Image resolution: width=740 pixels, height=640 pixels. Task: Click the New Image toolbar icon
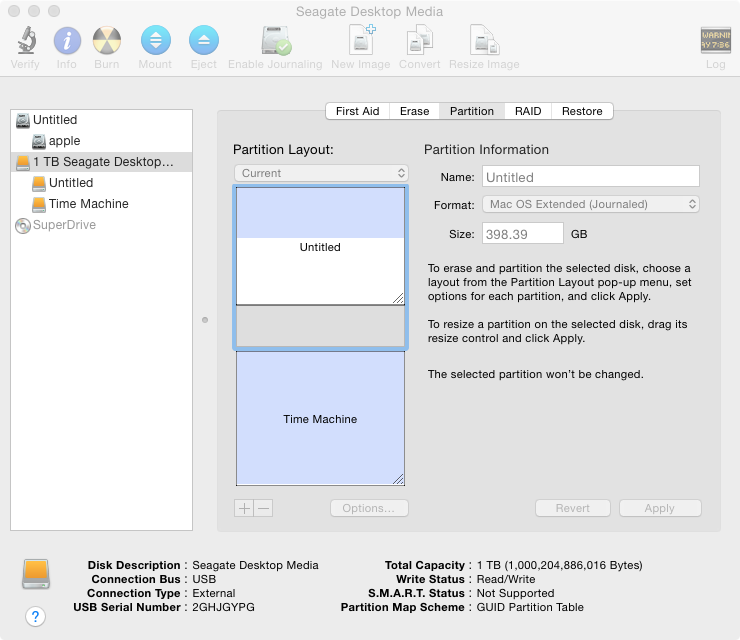pos(362,39)
